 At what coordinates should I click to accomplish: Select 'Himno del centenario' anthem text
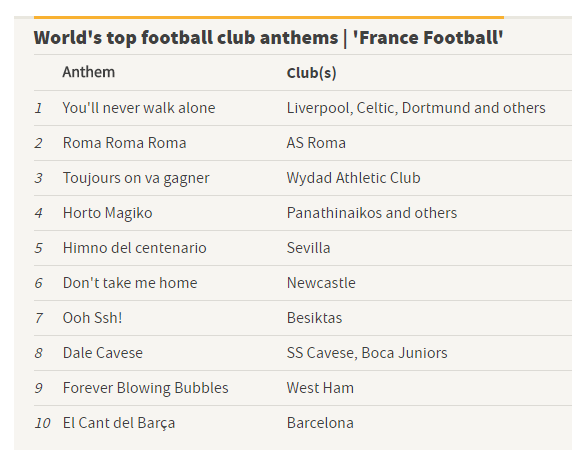coord(135,248)
